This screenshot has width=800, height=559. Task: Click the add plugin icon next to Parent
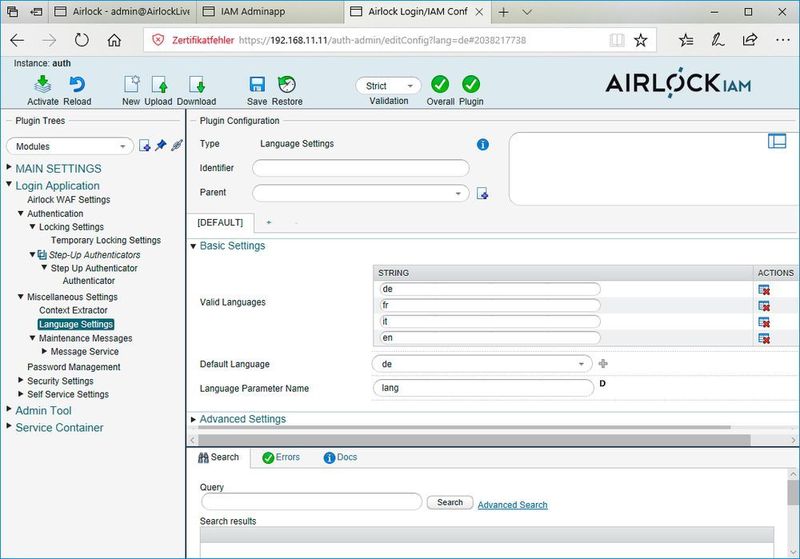click(x=482, y=193)
